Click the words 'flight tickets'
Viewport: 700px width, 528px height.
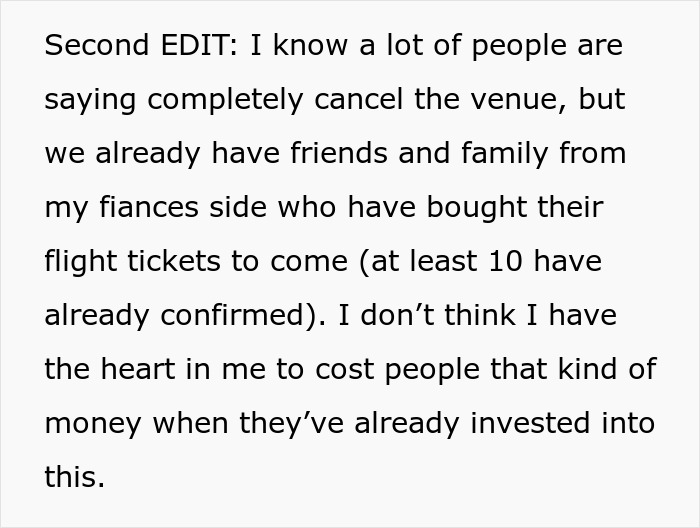(x=133, y=262)
